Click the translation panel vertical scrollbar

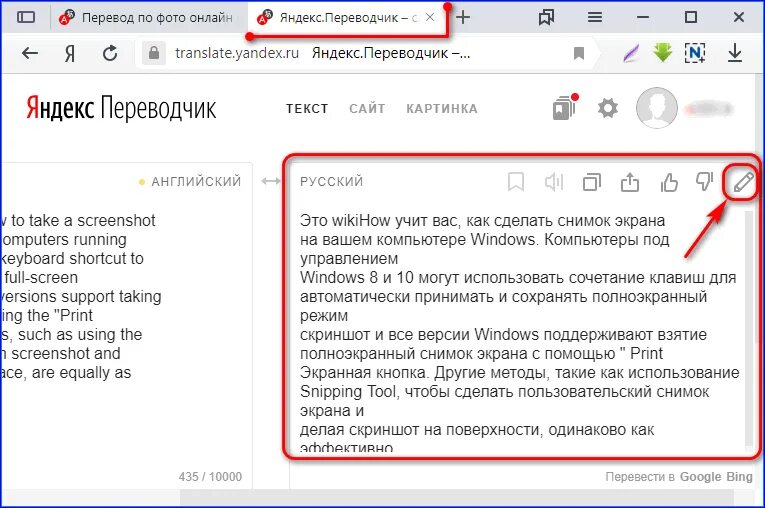(749, 329)
